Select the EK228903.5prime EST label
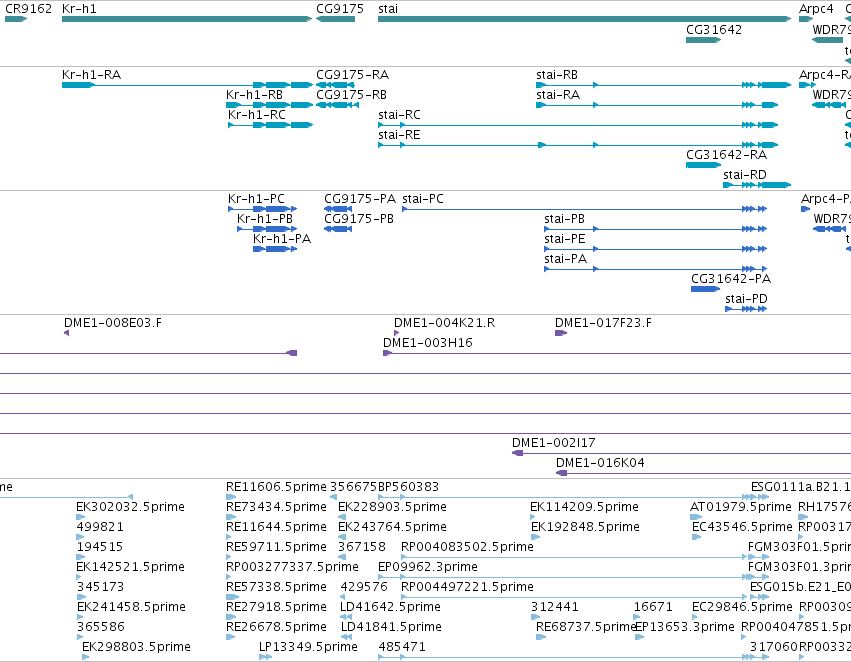The height and width of the screenshot is (662, 851). [x=392, y=507]
